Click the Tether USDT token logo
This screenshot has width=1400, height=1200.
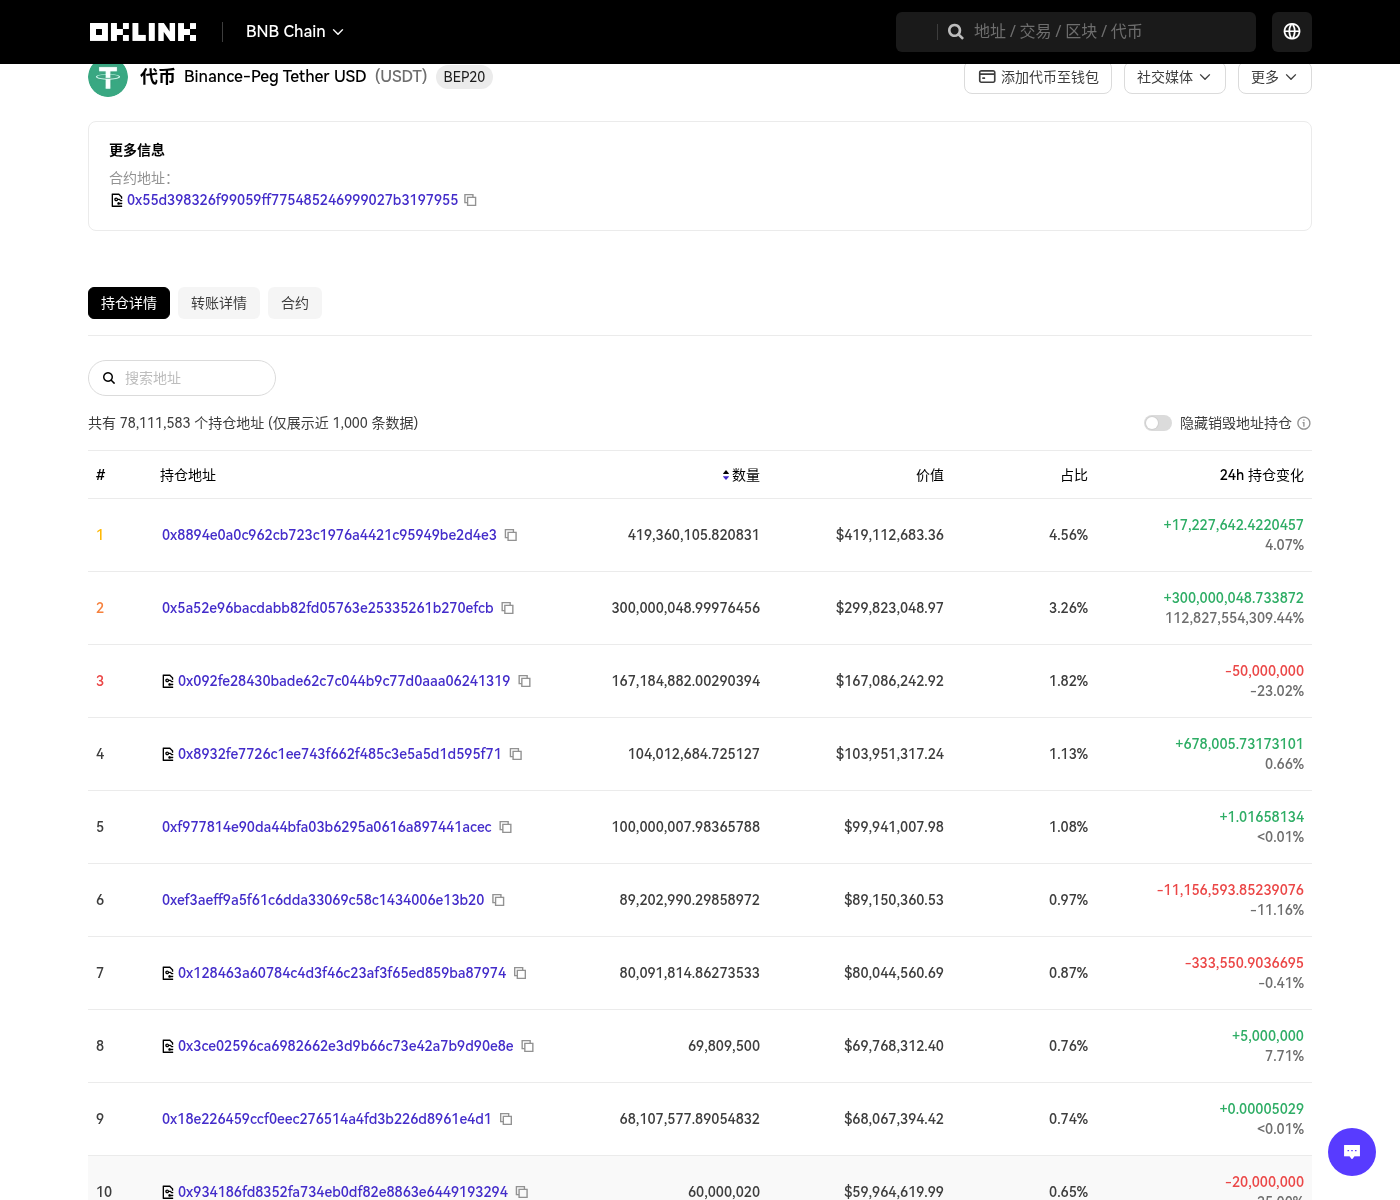(108, 77)
